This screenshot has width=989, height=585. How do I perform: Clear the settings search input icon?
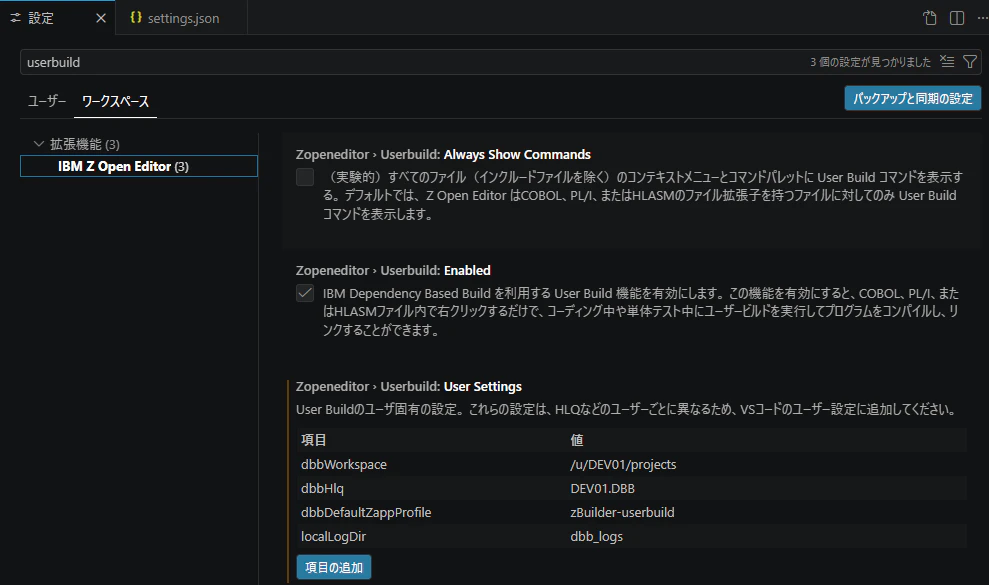point(947,61)
